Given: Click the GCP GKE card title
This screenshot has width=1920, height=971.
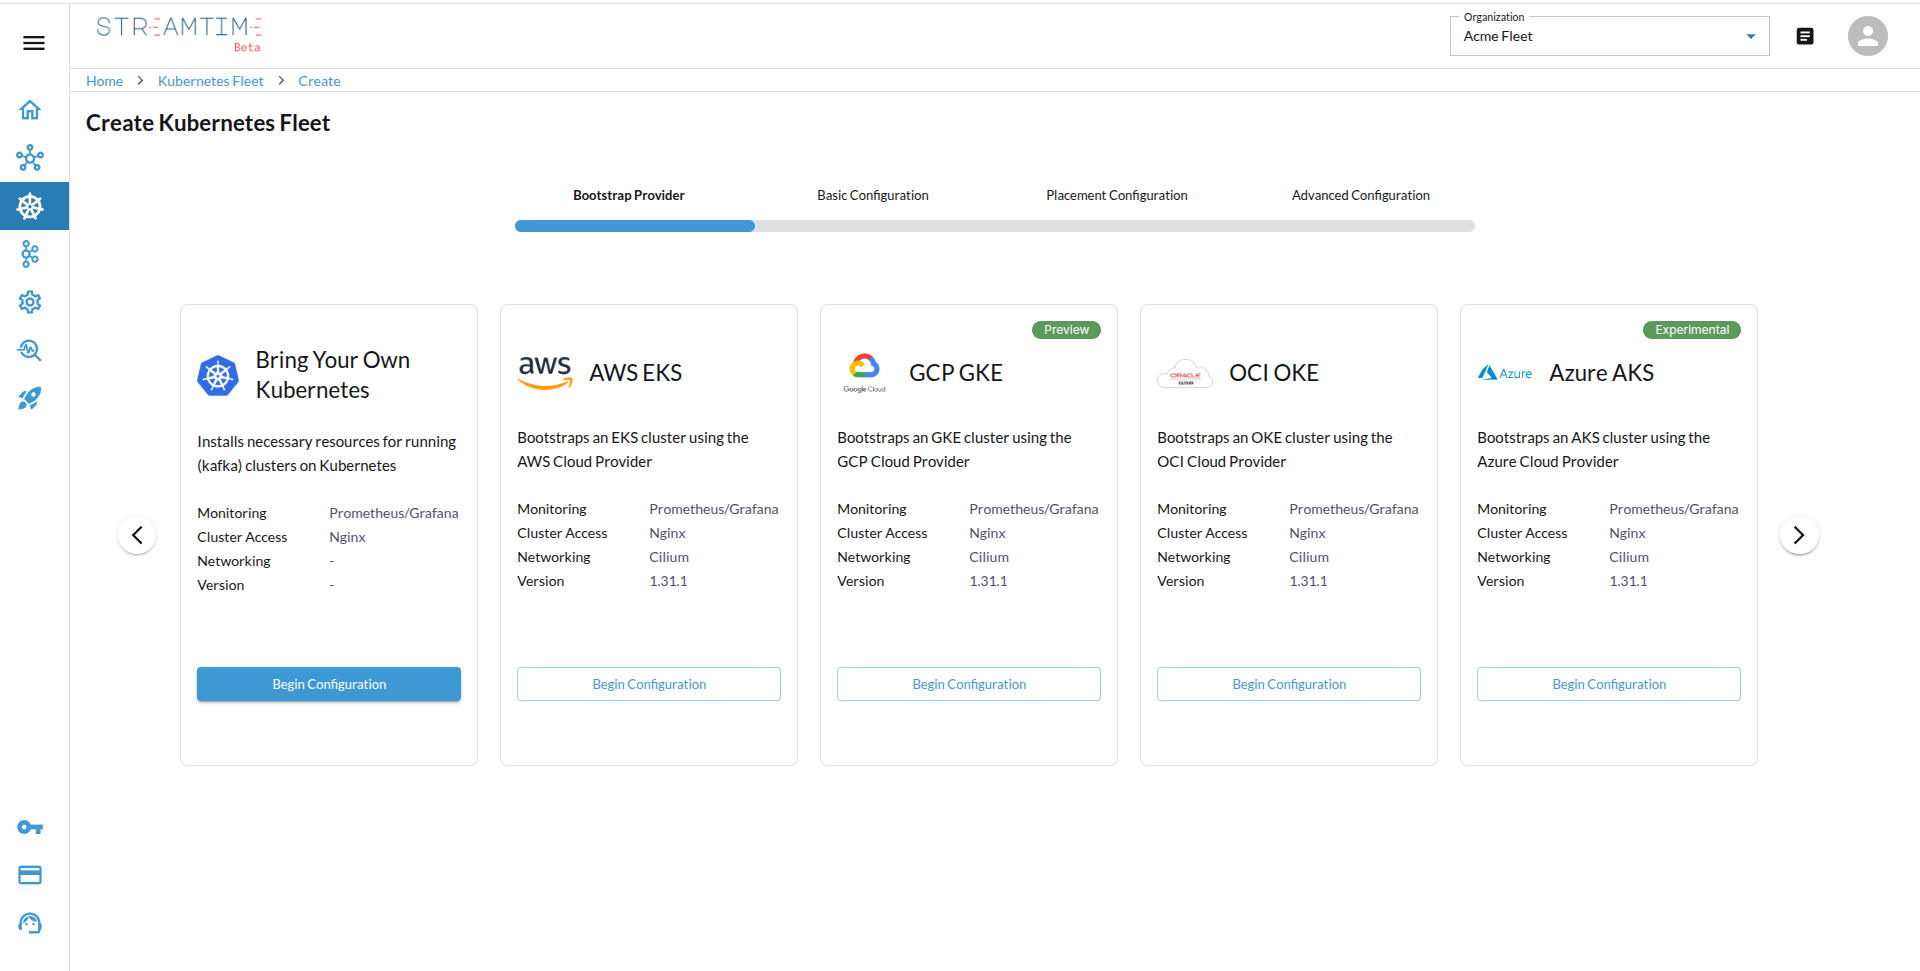Looking at the screenshot, I should click(x=956, y=373).
